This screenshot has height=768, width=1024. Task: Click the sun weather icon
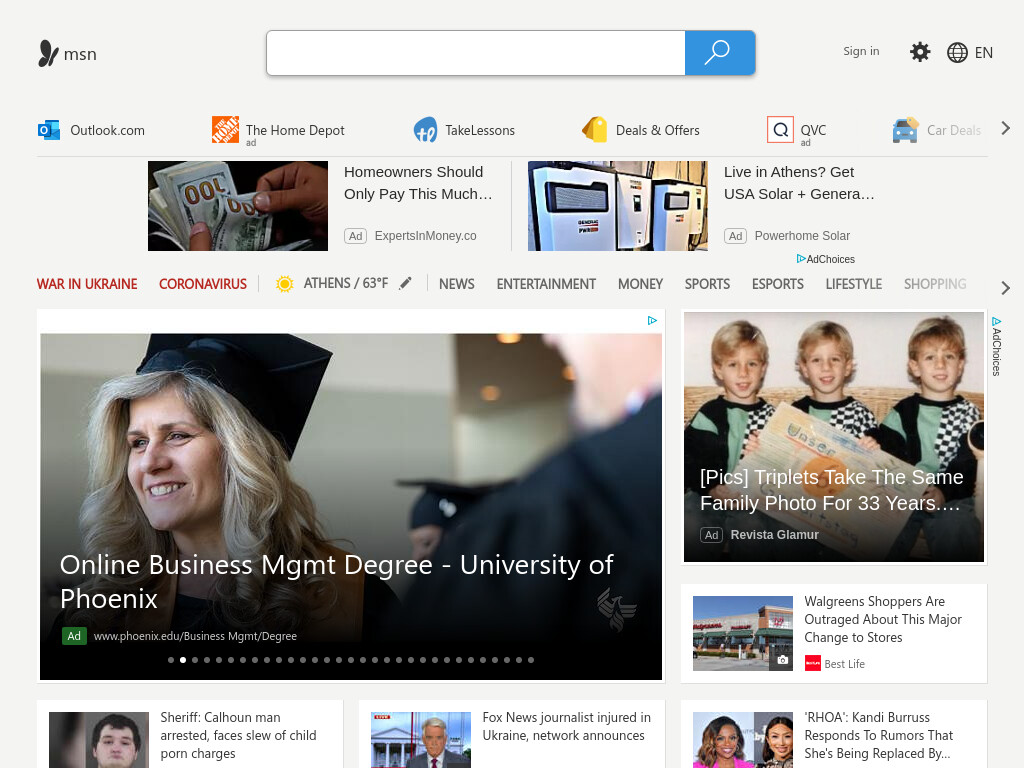285,283
